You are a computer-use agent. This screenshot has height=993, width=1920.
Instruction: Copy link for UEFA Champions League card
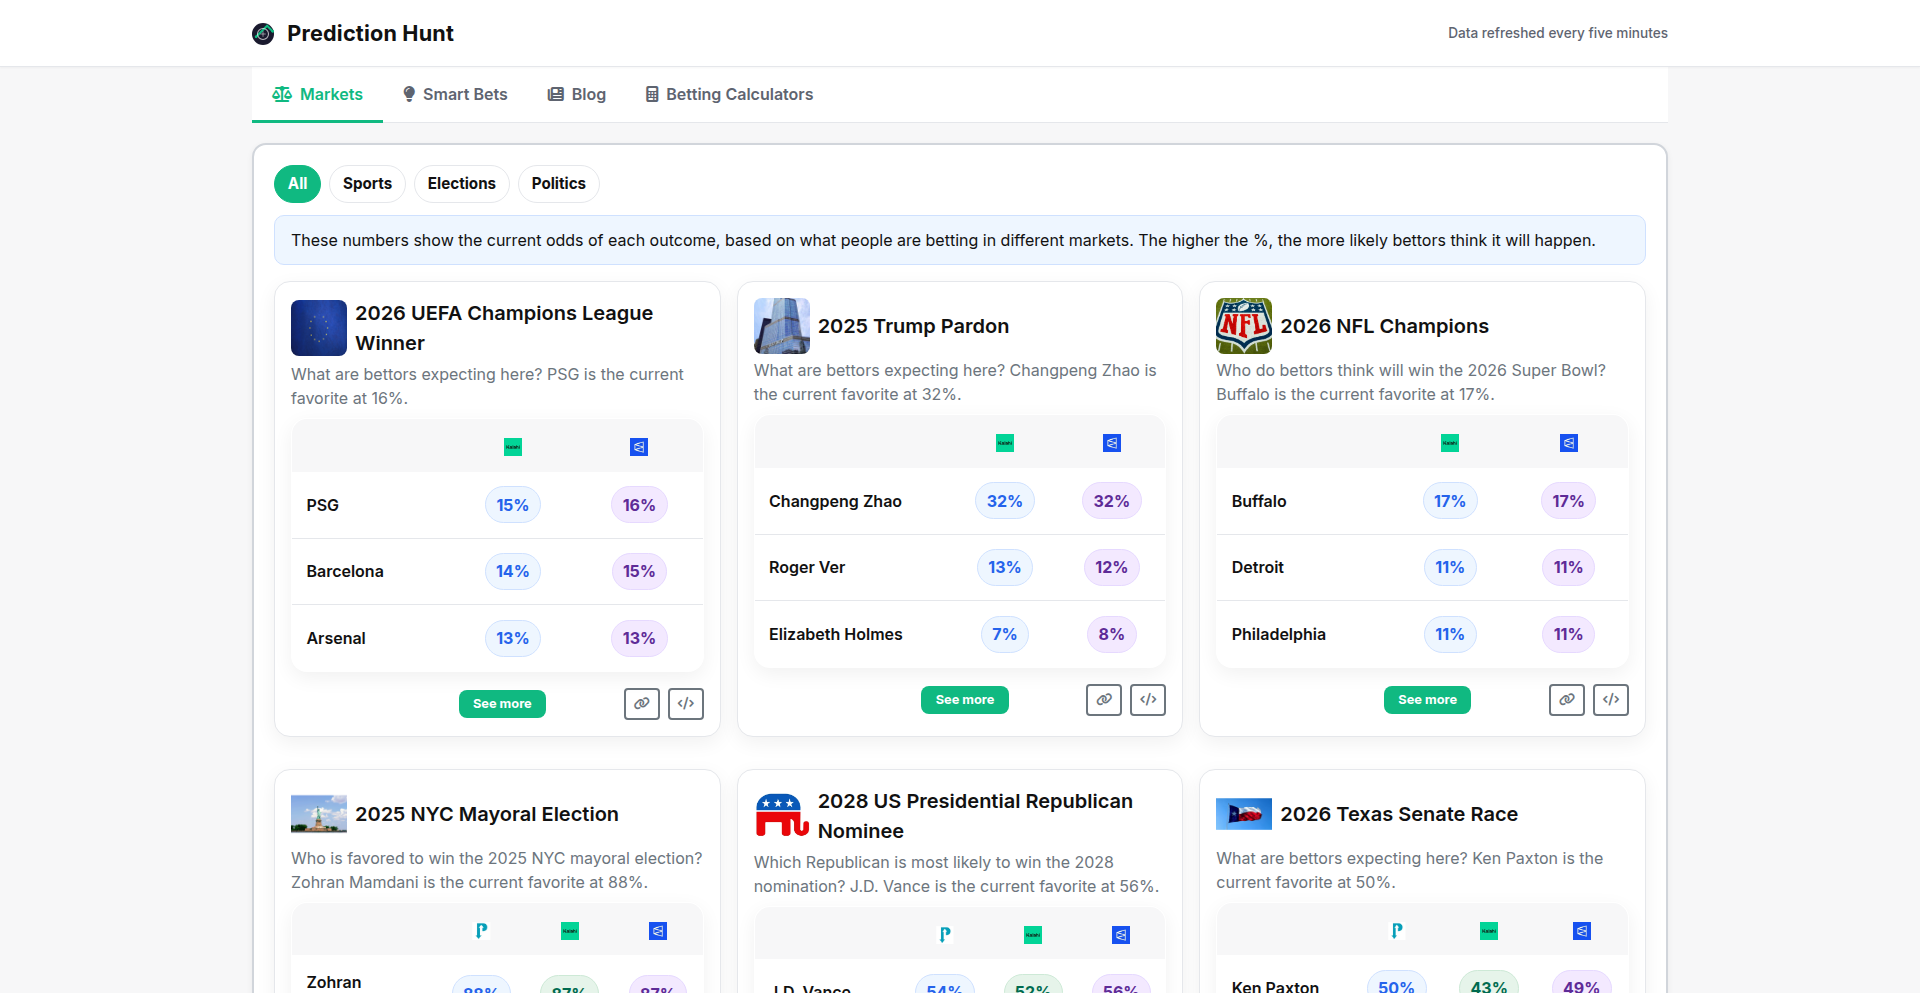tap(641, 704)
